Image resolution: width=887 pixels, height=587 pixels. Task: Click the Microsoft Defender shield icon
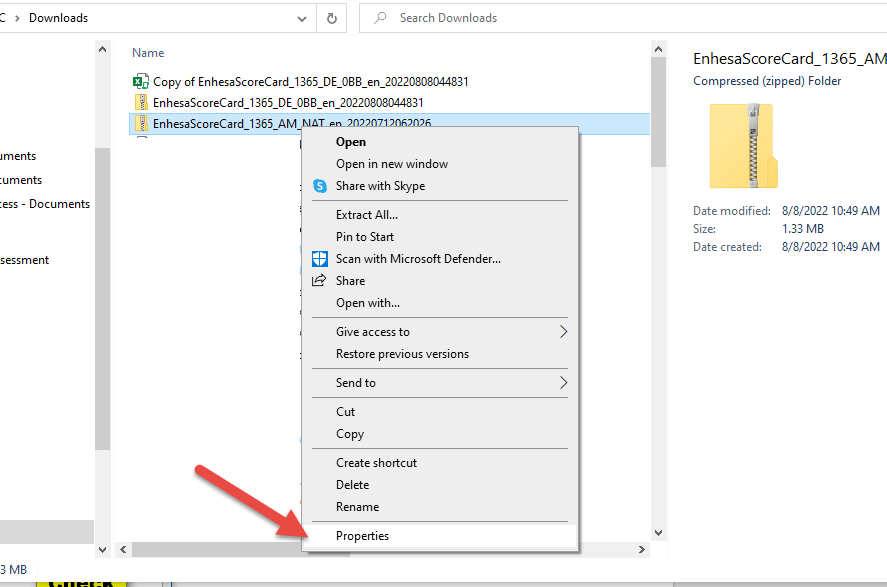point(320,259)
